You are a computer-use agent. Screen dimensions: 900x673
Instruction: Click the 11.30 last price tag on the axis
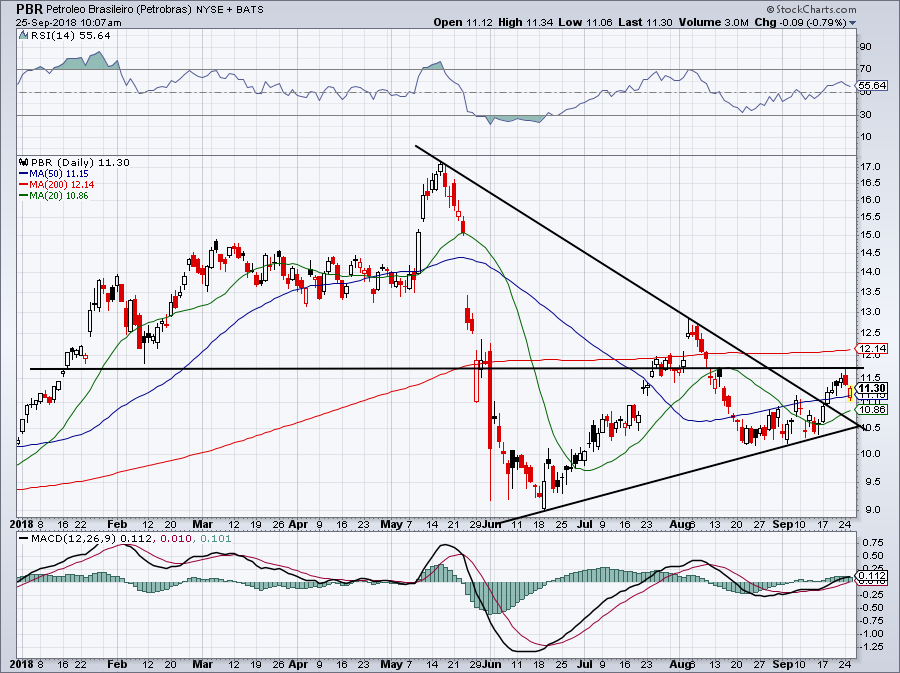click(872, 388)
